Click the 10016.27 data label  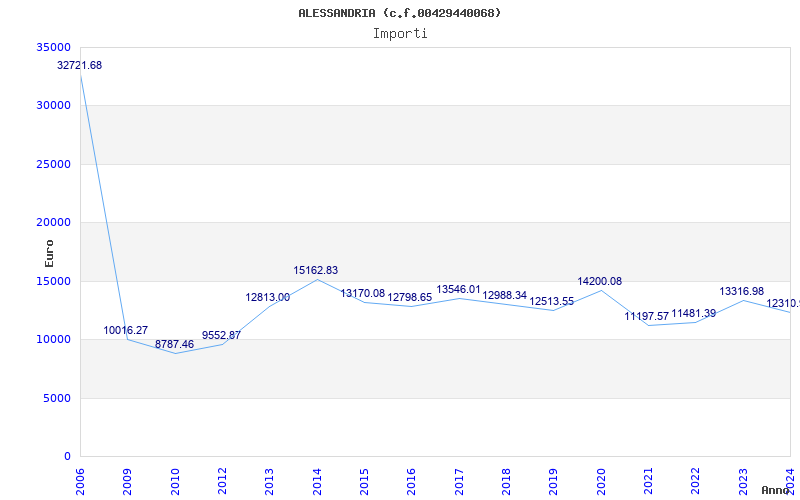(x=126, y=330)
